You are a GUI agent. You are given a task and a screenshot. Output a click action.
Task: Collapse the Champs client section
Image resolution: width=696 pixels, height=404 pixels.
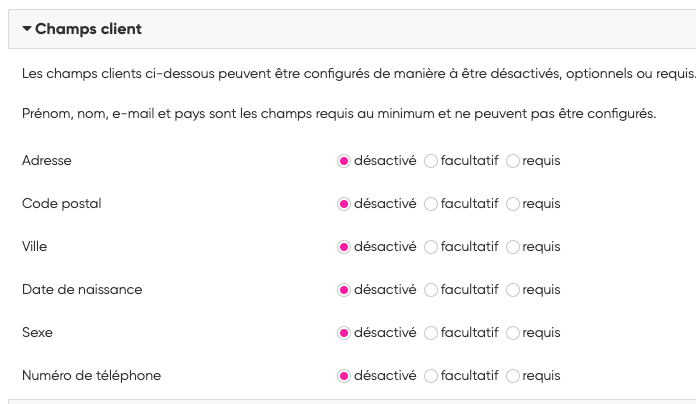click(x=27, y=29)
